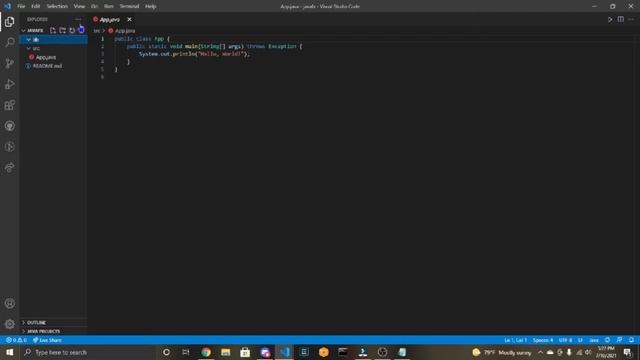Click the Refresh Explorer icon

[72, 30]
